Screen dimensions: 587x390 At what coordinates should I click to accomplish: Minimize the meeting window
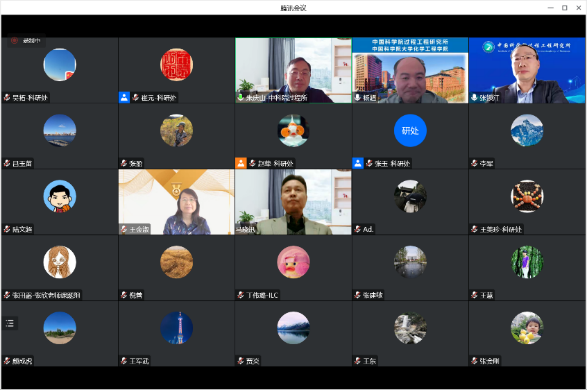tap(551, 7)
